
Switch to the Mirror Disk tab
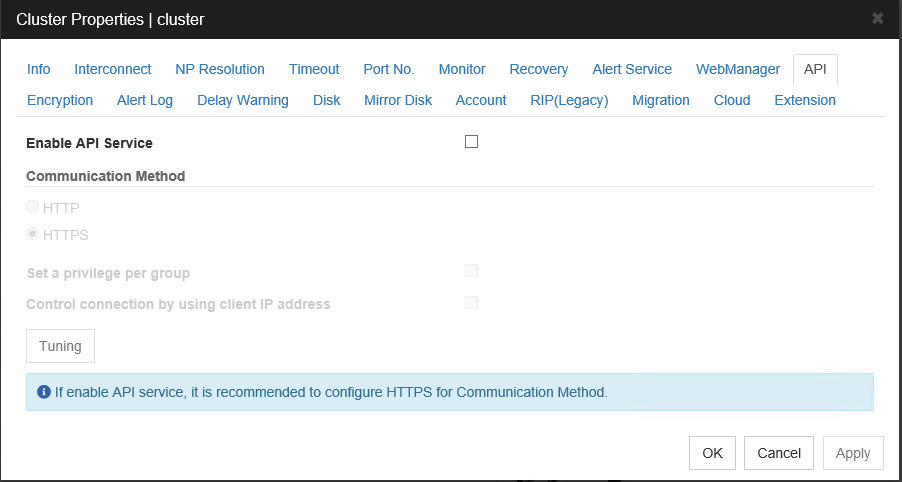tap(398, 100)
